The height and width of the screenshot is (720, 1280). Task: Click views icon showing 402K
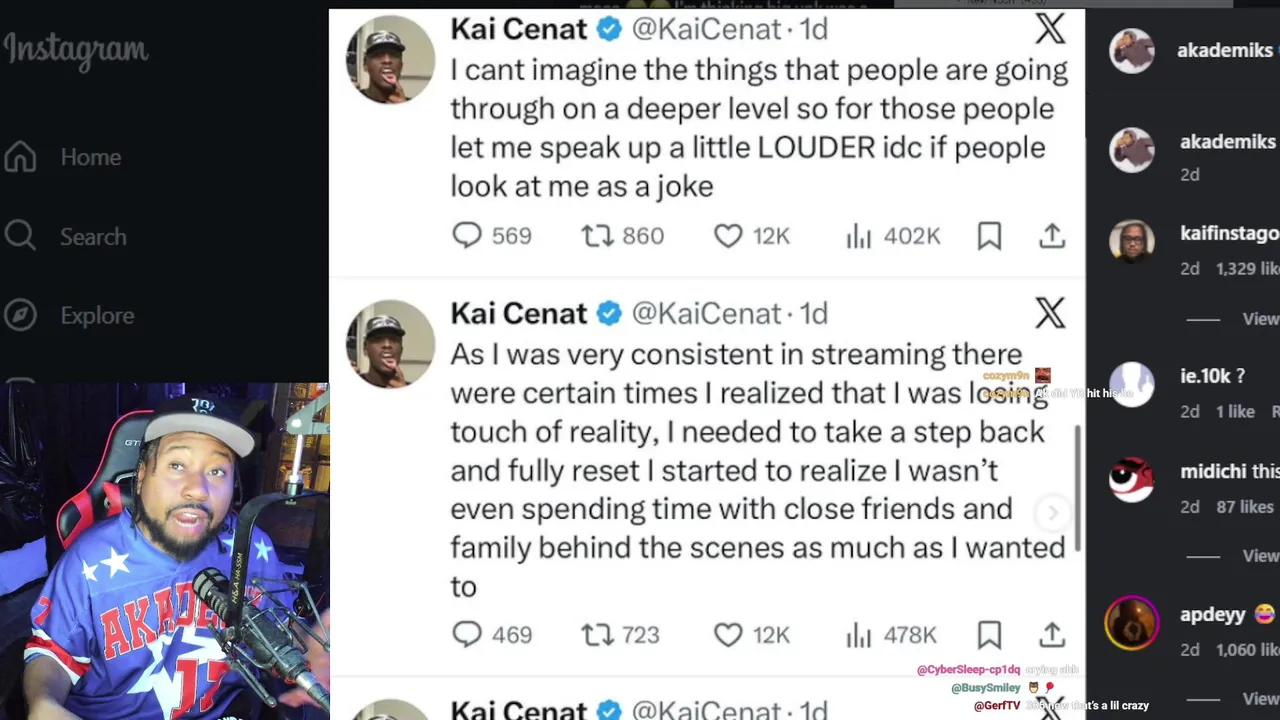[x=859, y=235]
